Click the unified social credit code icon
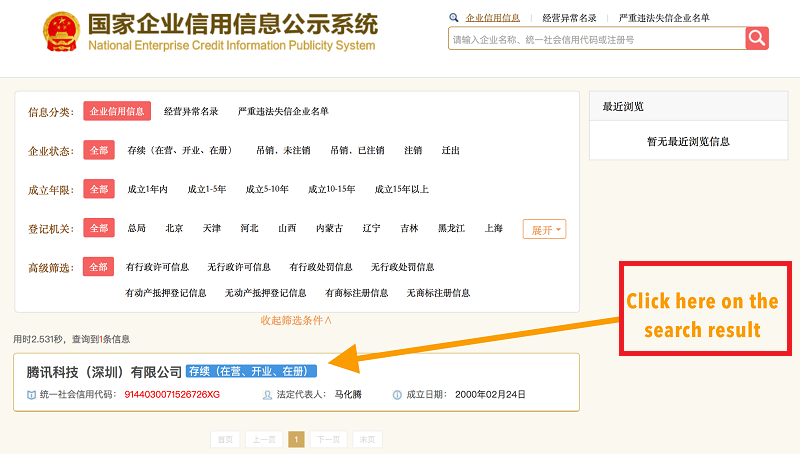 tap(31, 395)
